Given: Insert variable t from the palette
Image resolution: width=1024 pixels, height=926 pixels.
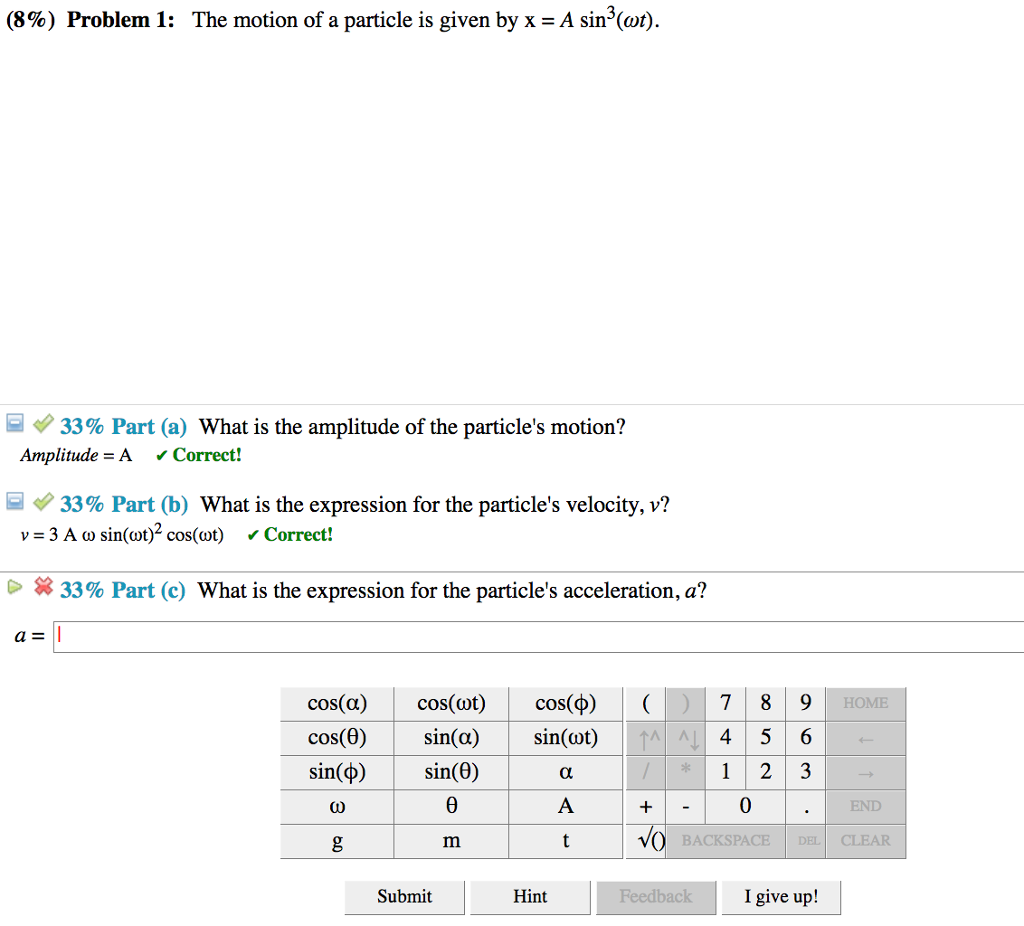Looking at the screenshot, I should [564, 840].
